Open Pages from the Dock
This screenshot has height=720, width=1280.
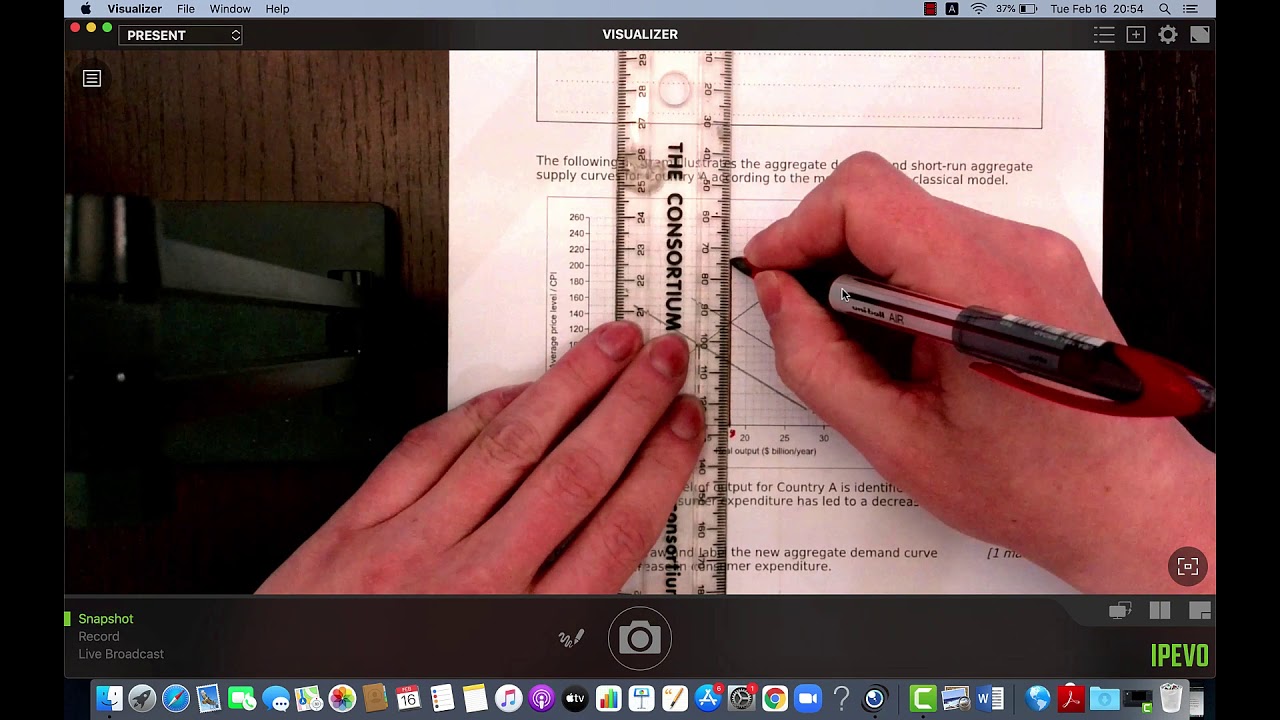(675, 698)
